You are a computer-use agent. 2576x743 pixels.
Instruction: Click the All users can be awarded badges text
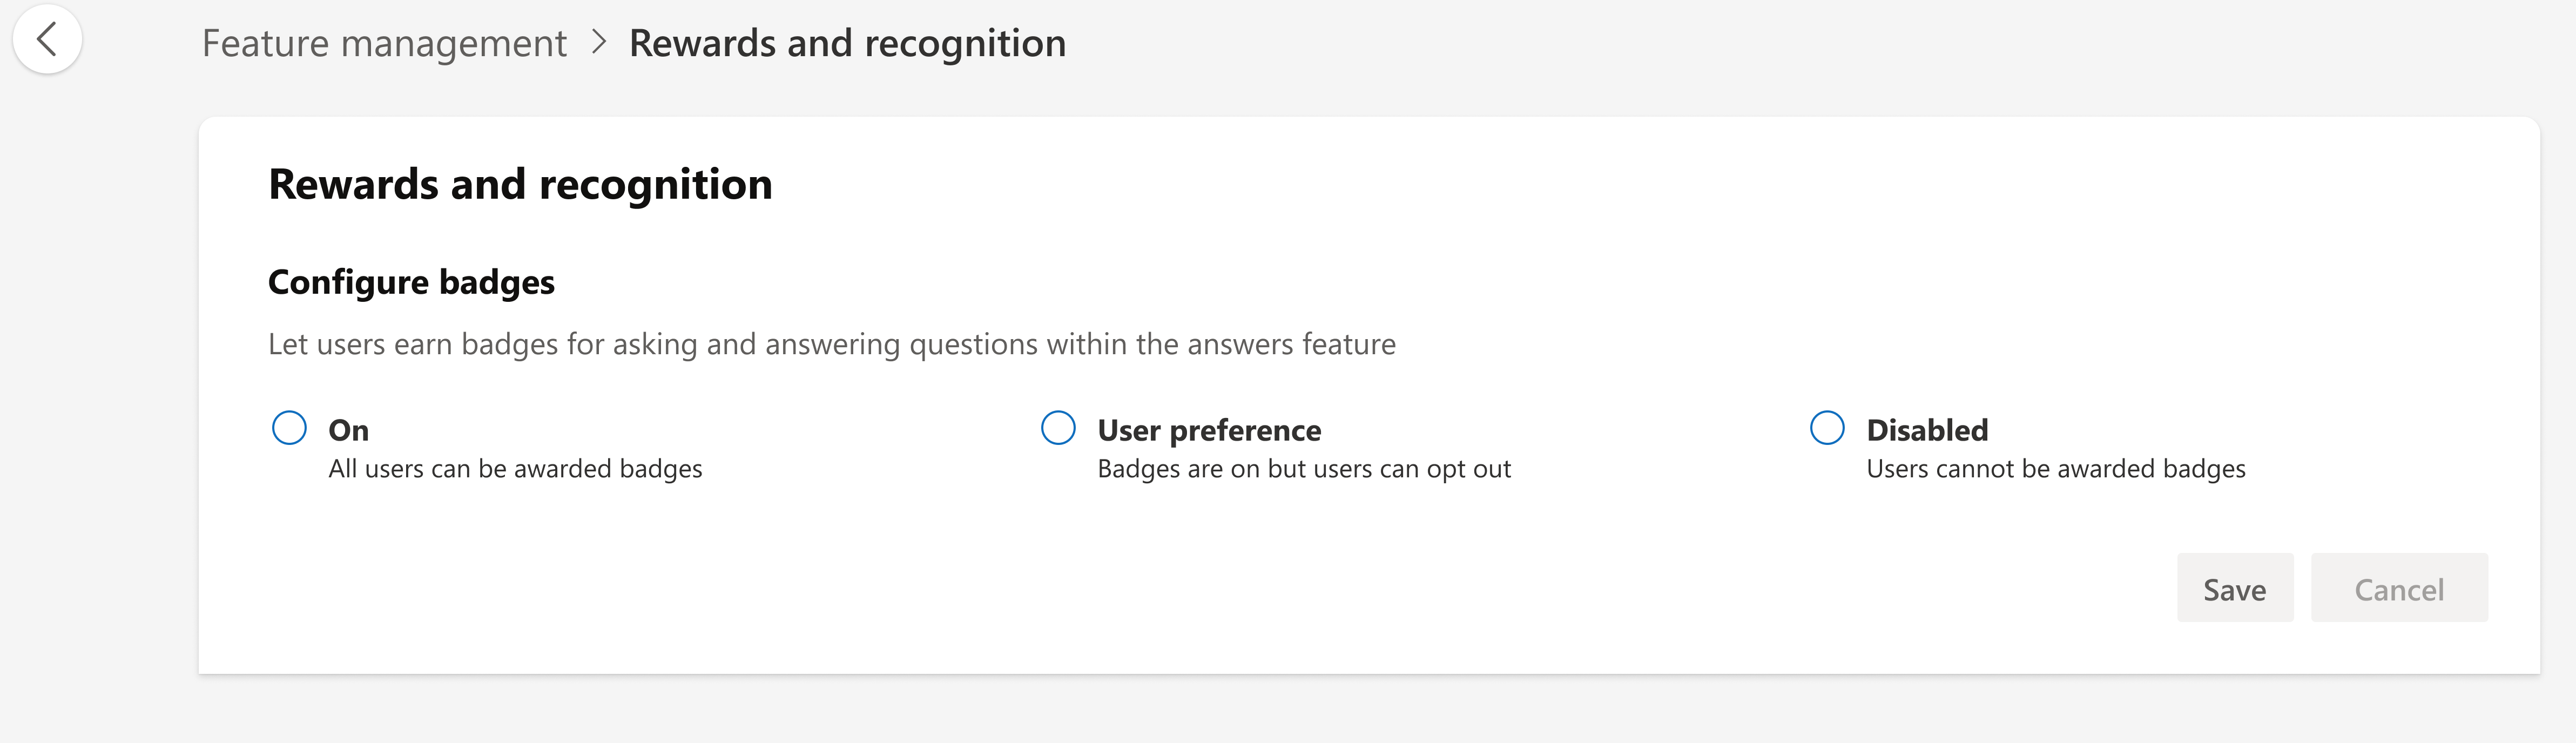(515, 468)
